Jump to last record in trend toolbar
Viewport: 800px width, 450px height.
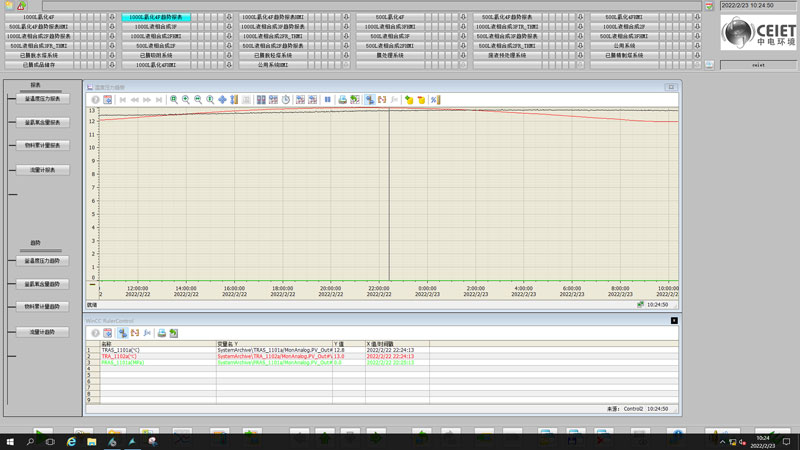(x=159, y=100)
